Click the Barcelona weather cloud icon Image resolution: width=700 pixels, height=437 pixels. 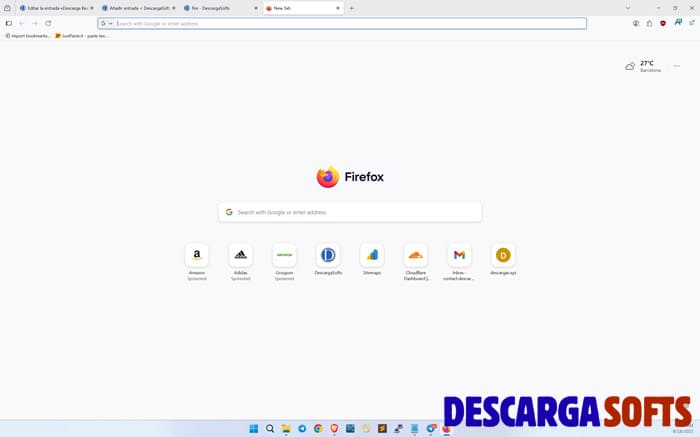click(630, 67)
